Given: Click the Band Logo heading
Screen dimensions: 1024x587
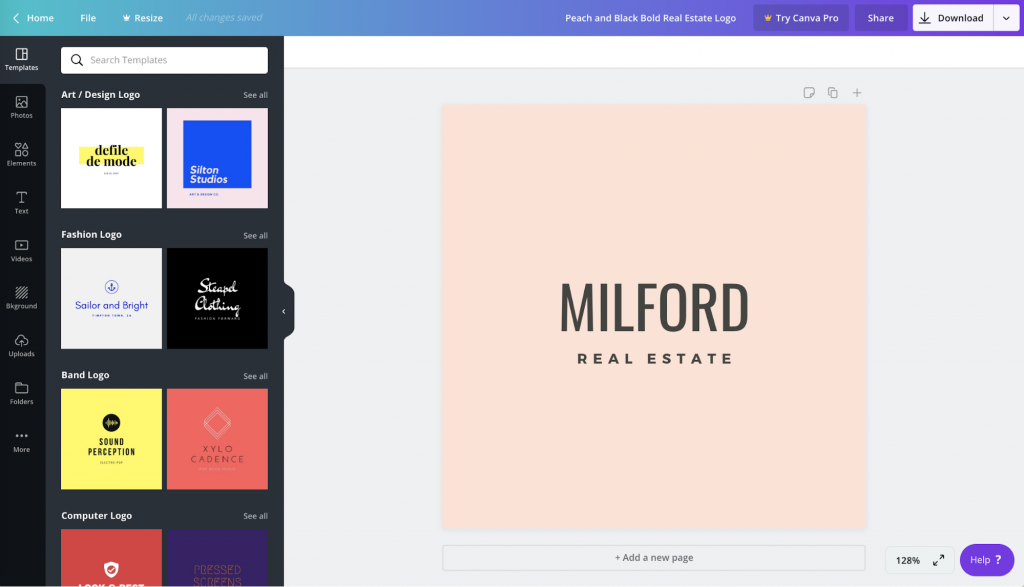Looking at the screenshot, I should (x=86, y=375).
